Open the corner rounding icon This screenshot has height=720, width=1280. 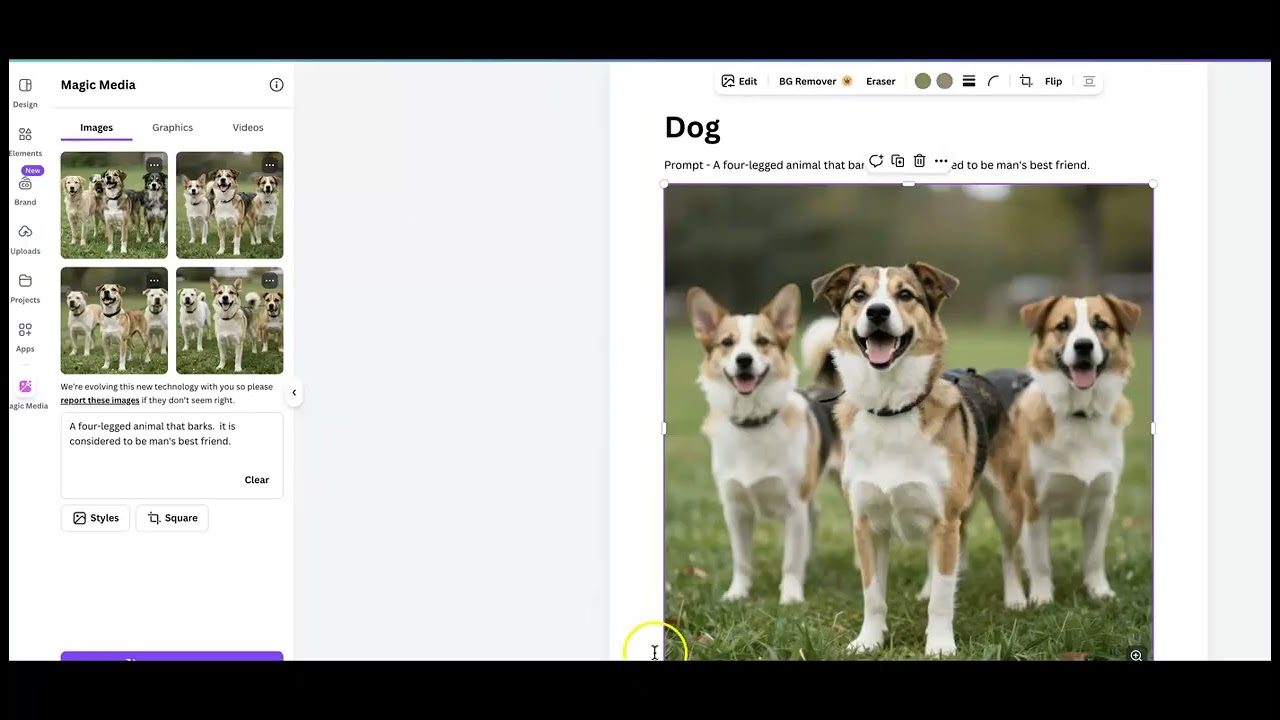point(993,81)
